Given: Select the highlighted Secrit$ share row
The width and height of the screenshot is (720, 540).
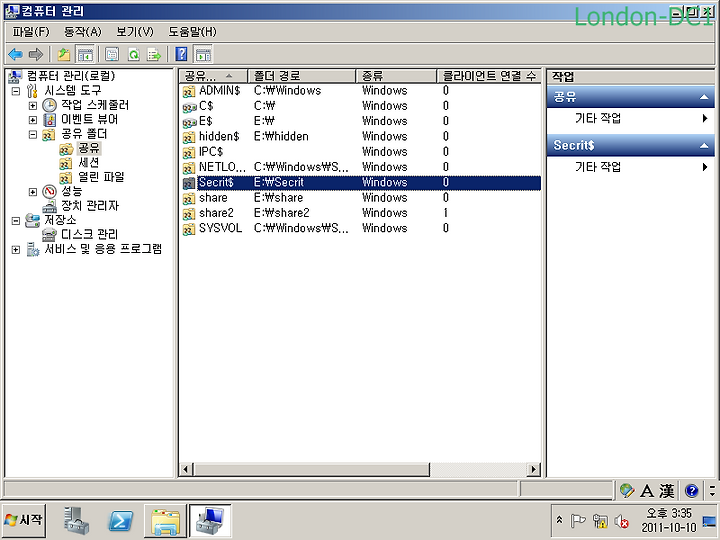Looking at the screenshot, I should pos(360,183).
